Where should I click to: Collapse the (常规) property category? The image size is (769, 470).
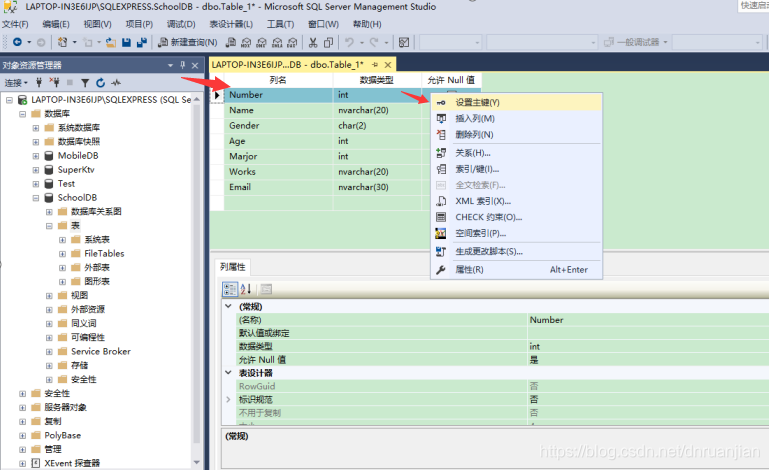tap(229, 306)
